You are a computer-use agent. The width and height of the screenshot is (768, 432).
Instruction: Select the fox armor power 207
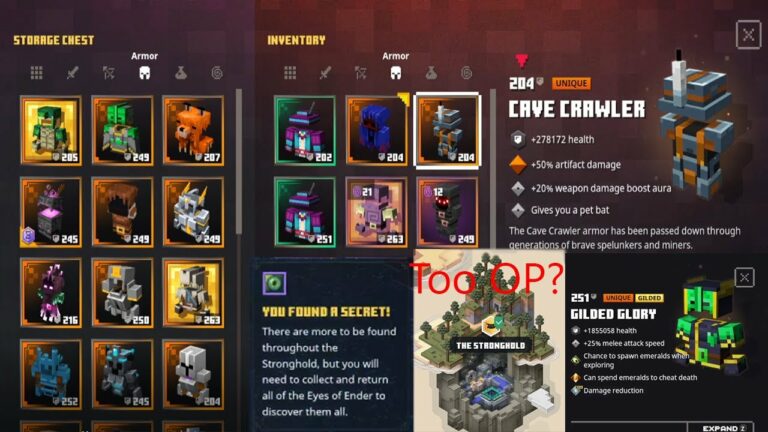[x=193, y=130]
